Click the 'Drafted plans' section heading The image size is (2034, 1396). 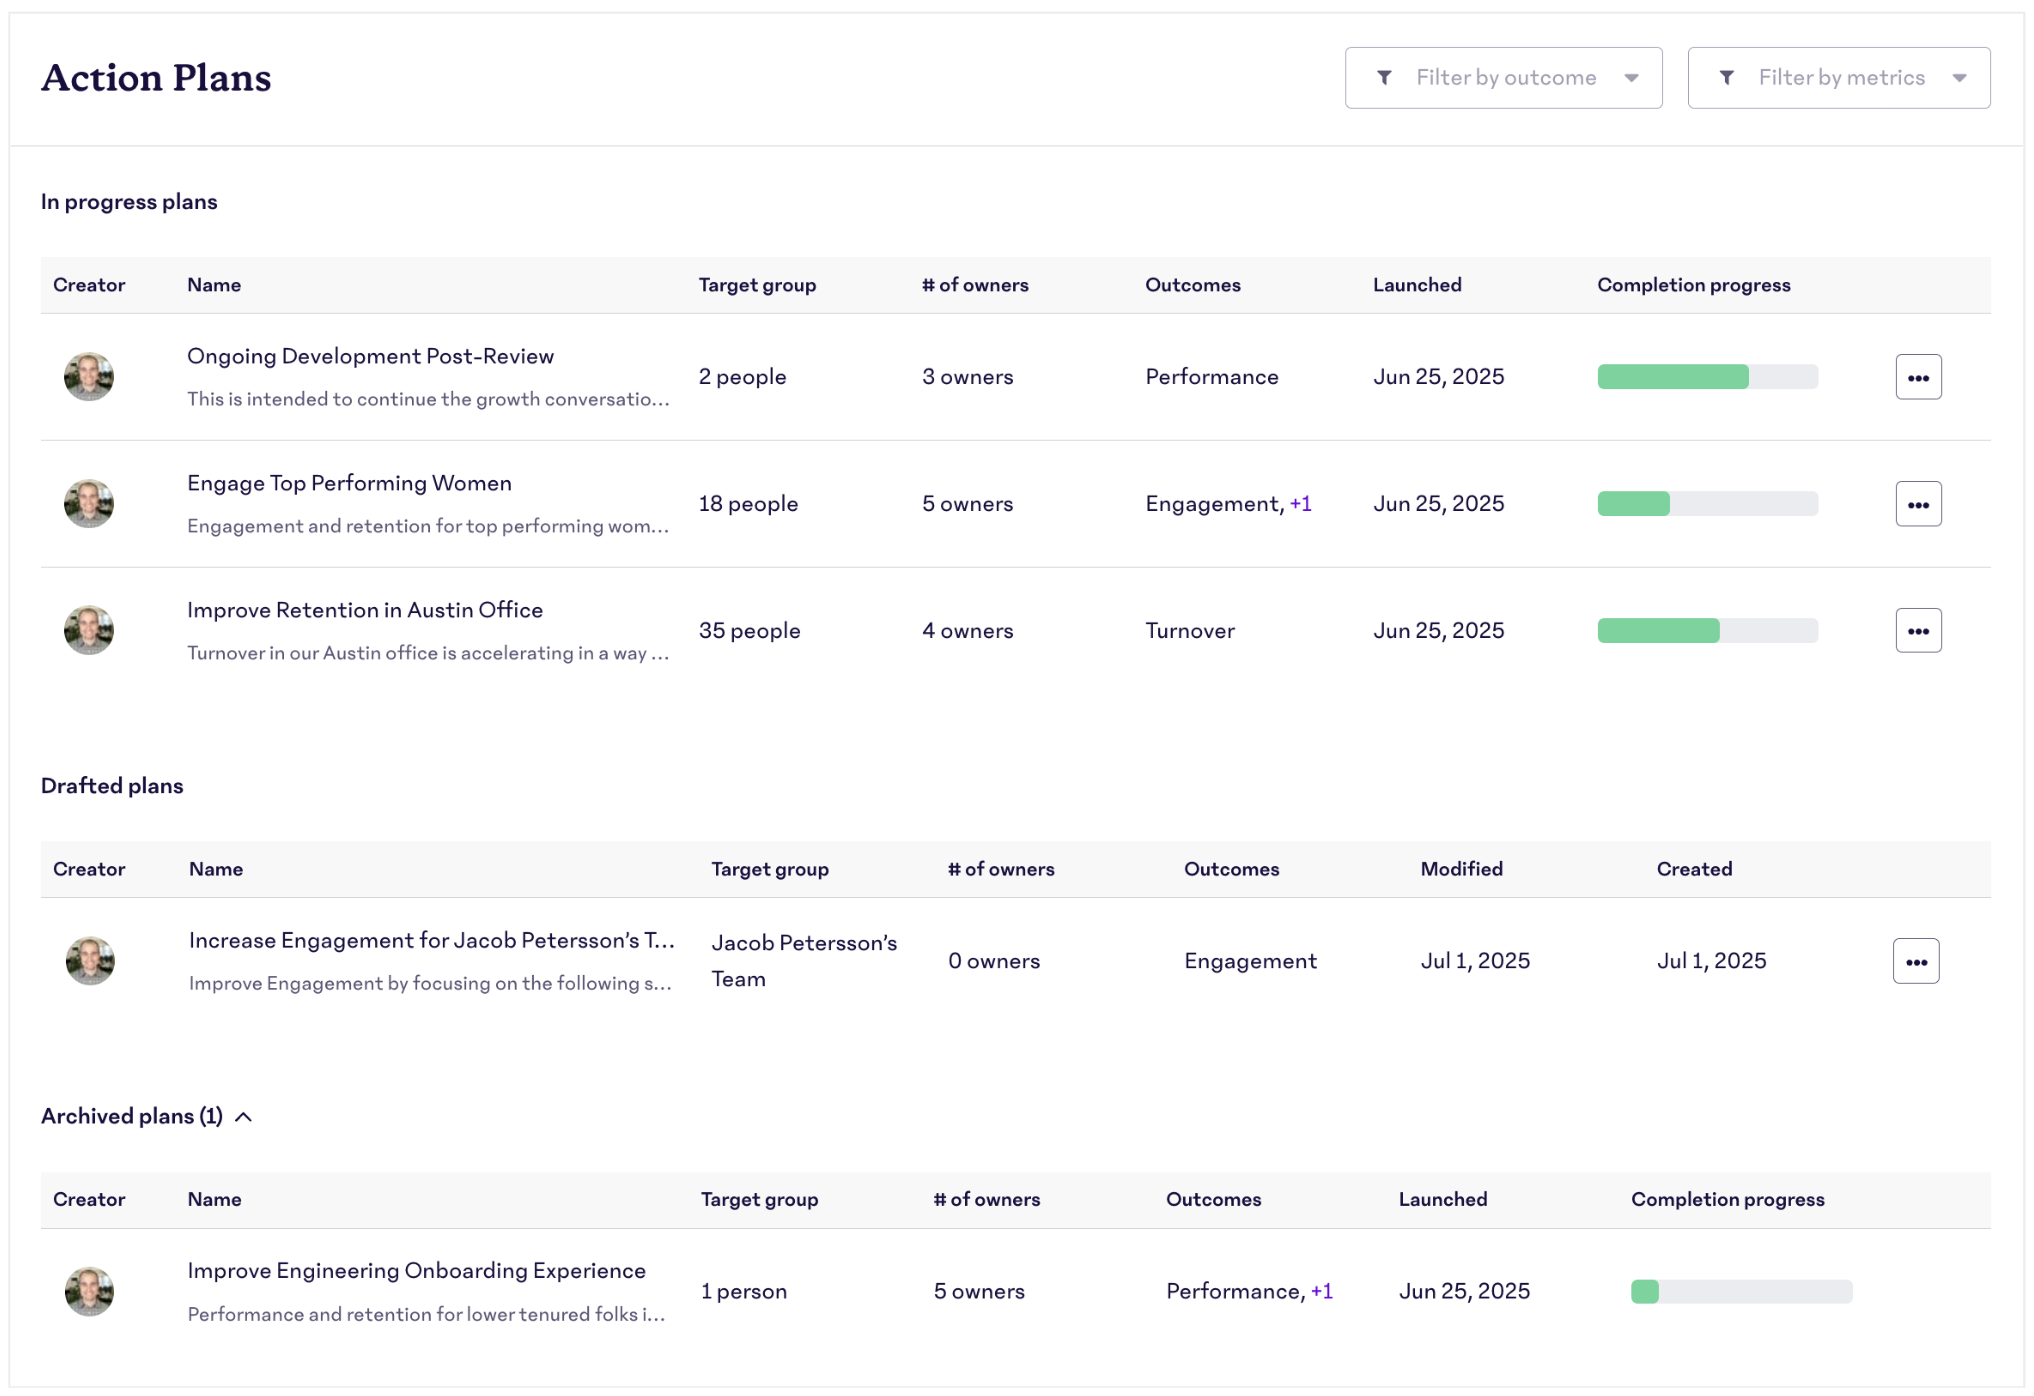click(x=112, y=786)
